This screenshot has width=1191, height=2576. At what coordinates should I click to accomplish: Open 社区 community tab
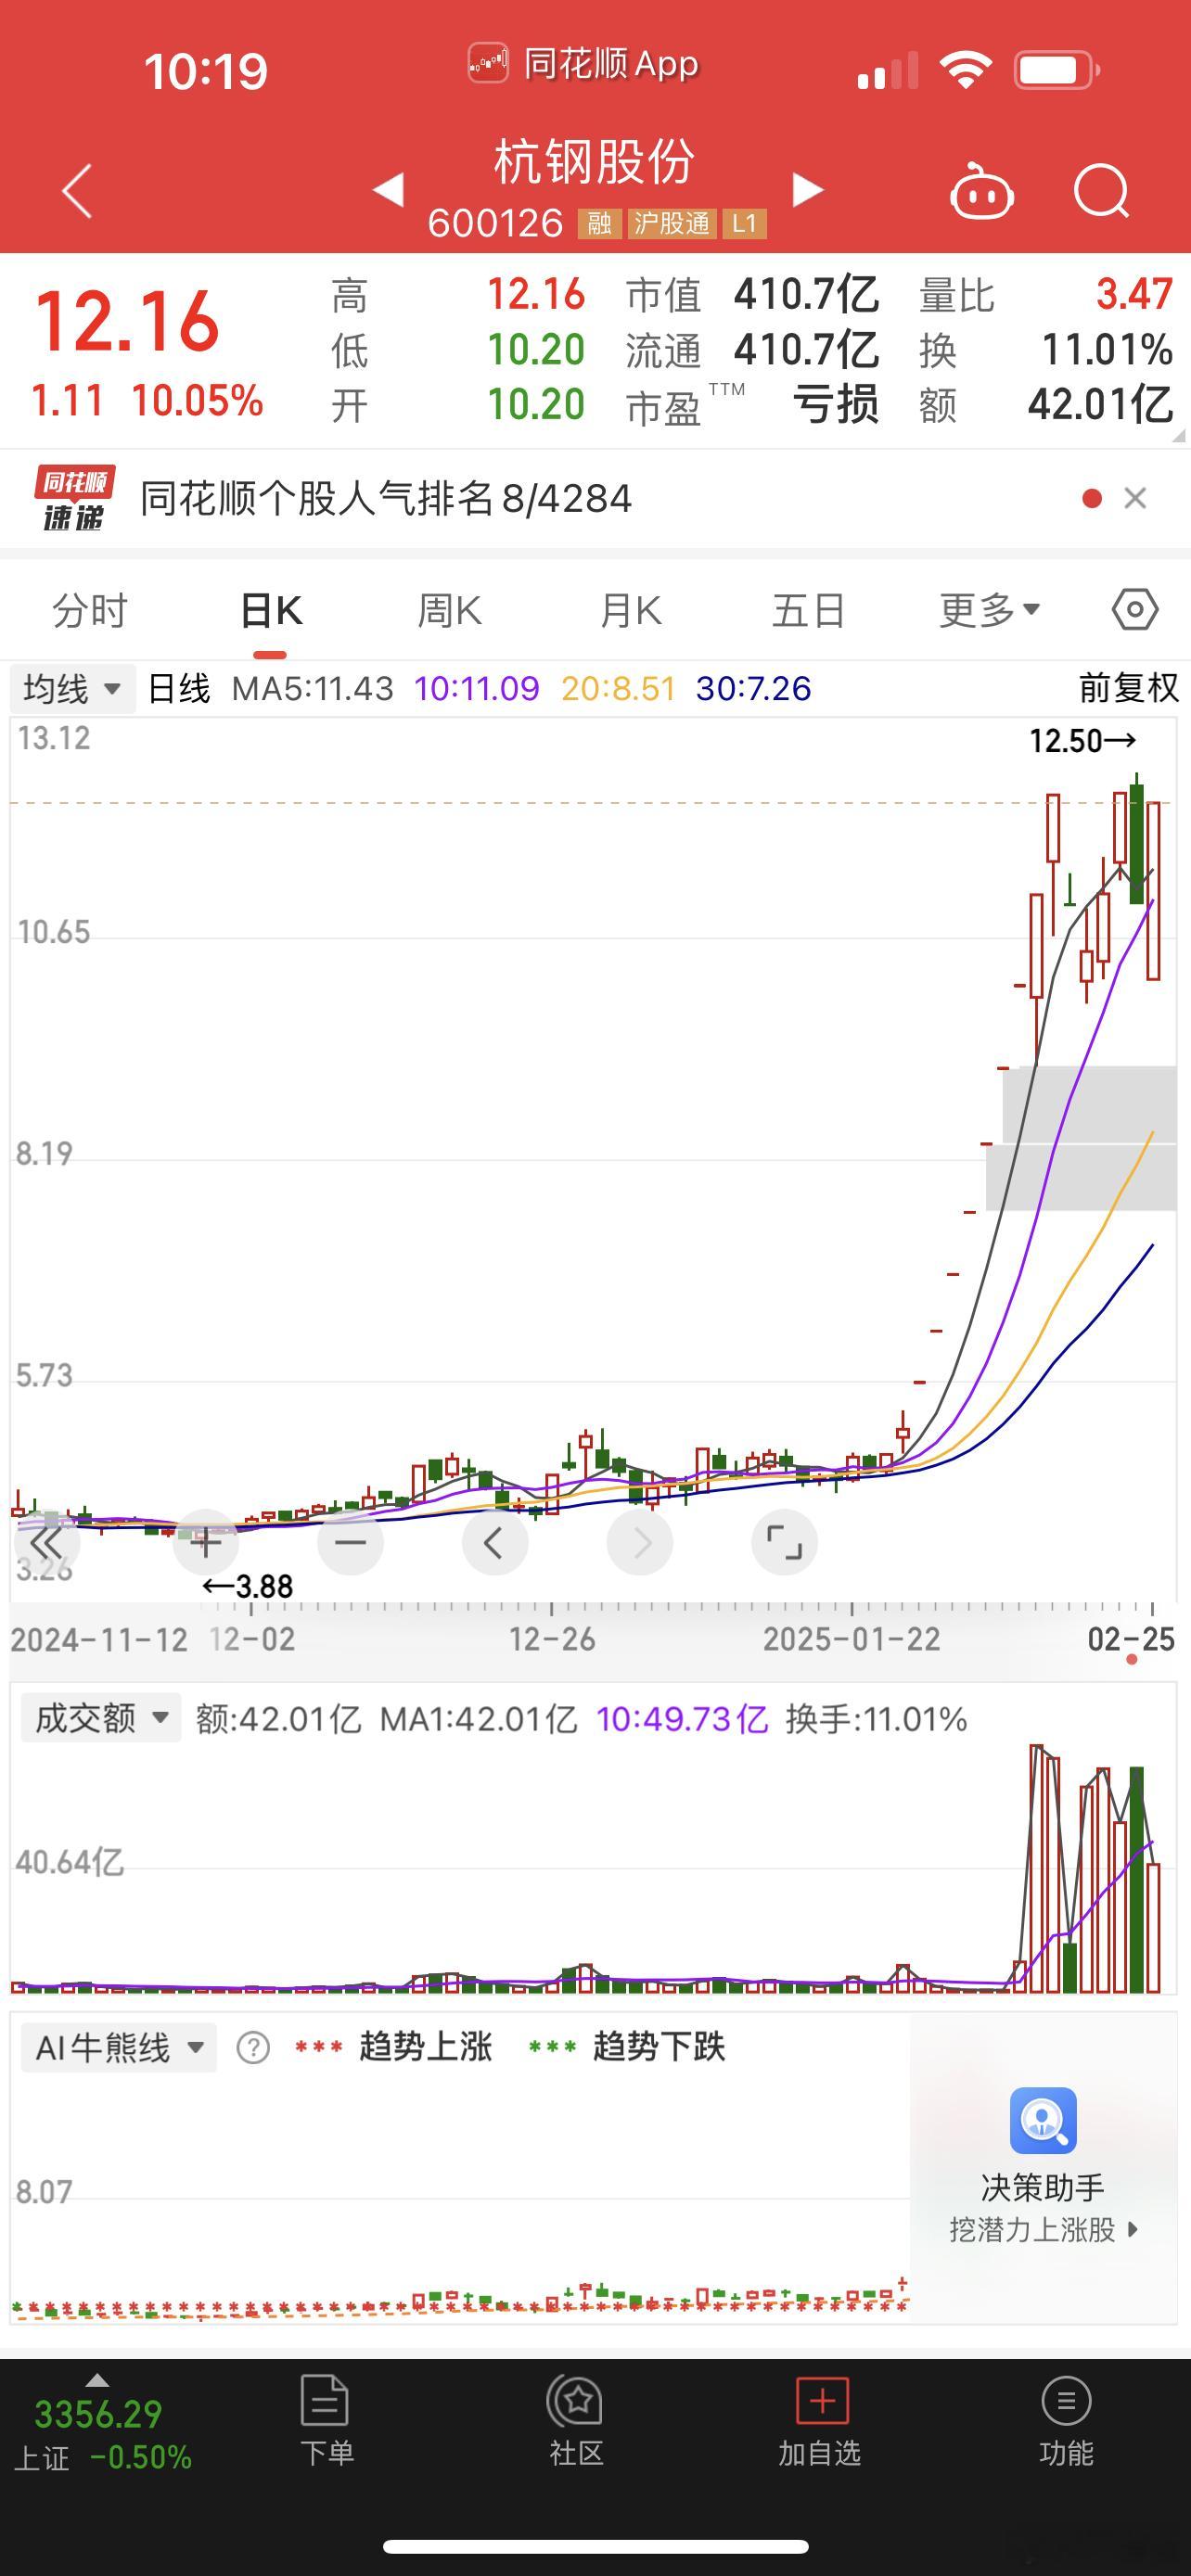pyautogui.click(x=576, y=2420)
